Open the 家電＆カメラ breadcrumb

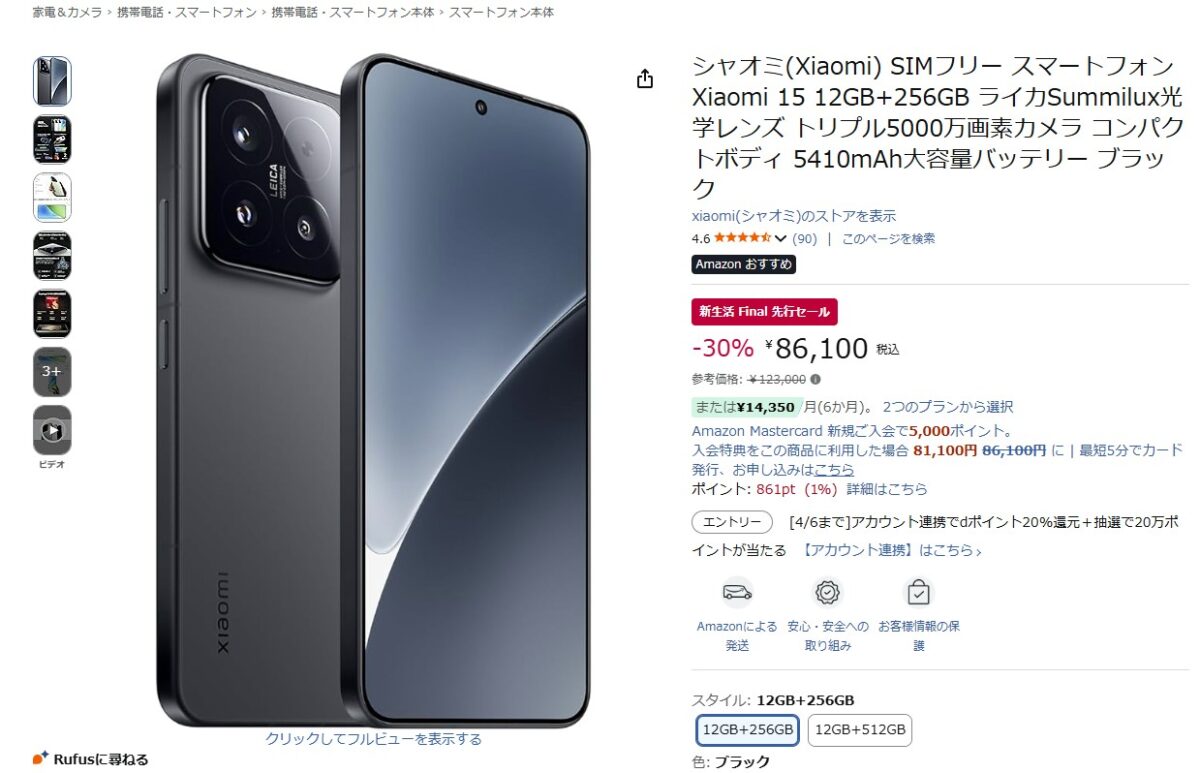(67, 12)
